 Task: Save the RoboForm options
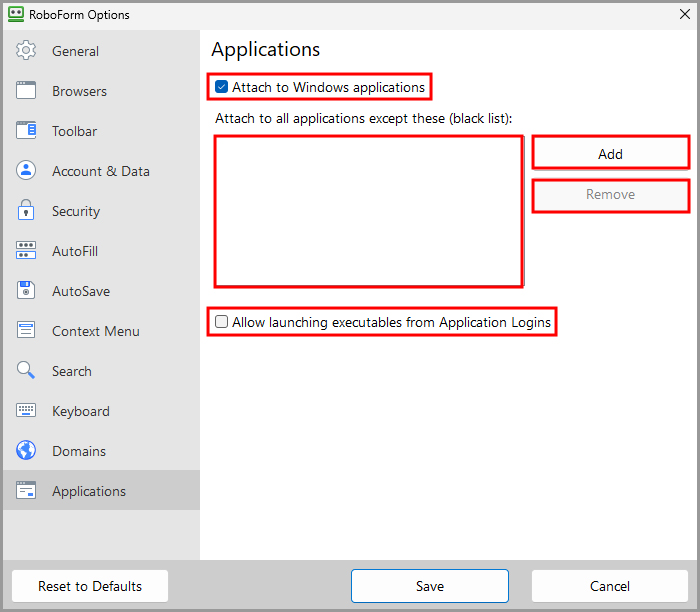(429, 586)
